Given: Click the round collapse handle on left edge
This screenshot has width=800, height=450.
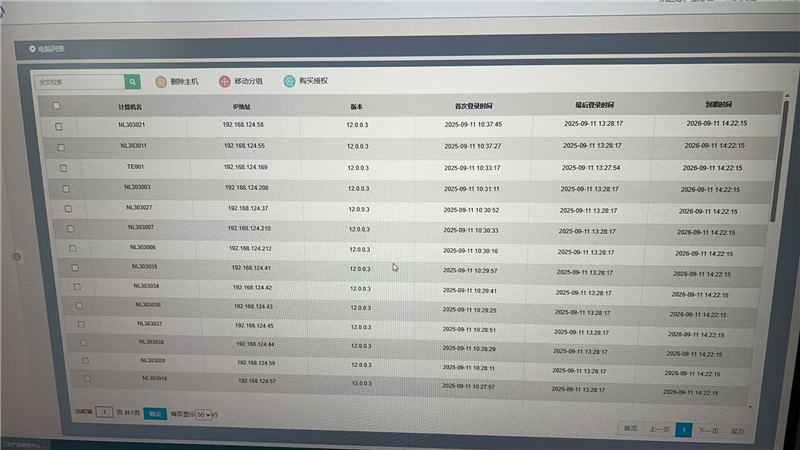Looking at the screenshot, I should [x=17, y=257].
